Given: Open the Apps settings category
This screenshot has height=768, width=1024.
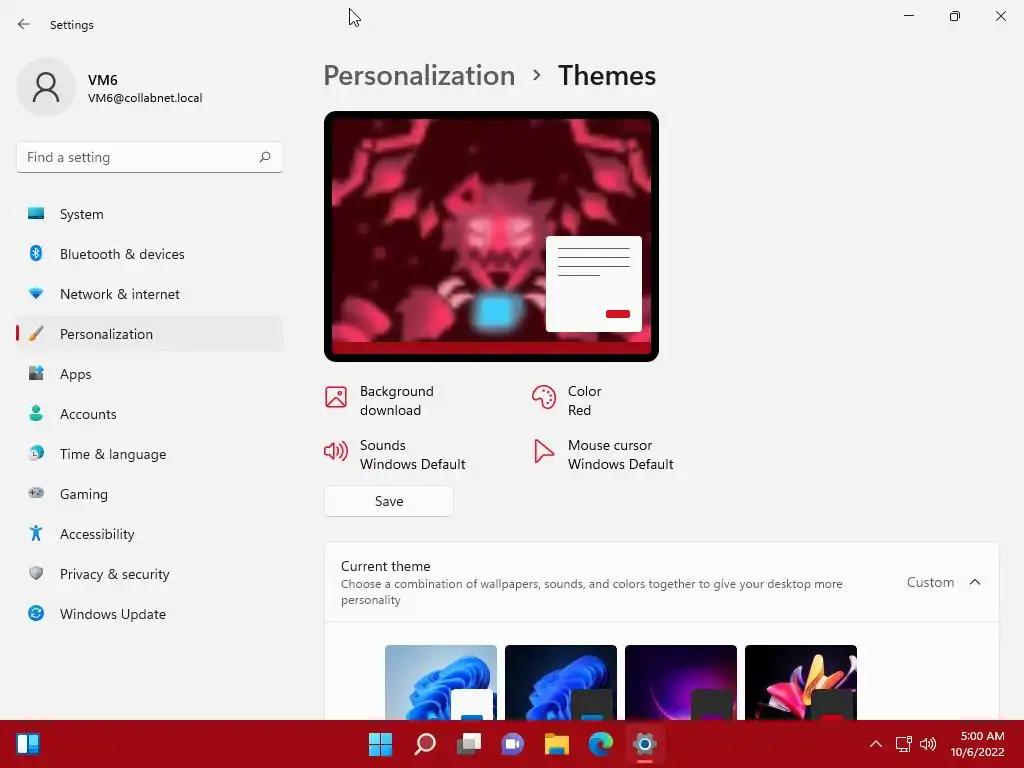Looking at the screenshot, I should (x=150, y=374).
